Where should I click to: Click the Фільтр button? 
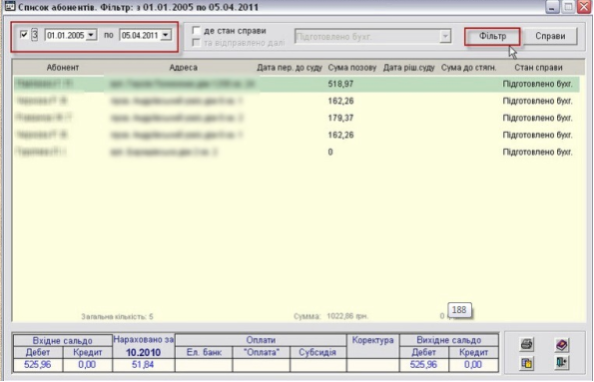492,36
